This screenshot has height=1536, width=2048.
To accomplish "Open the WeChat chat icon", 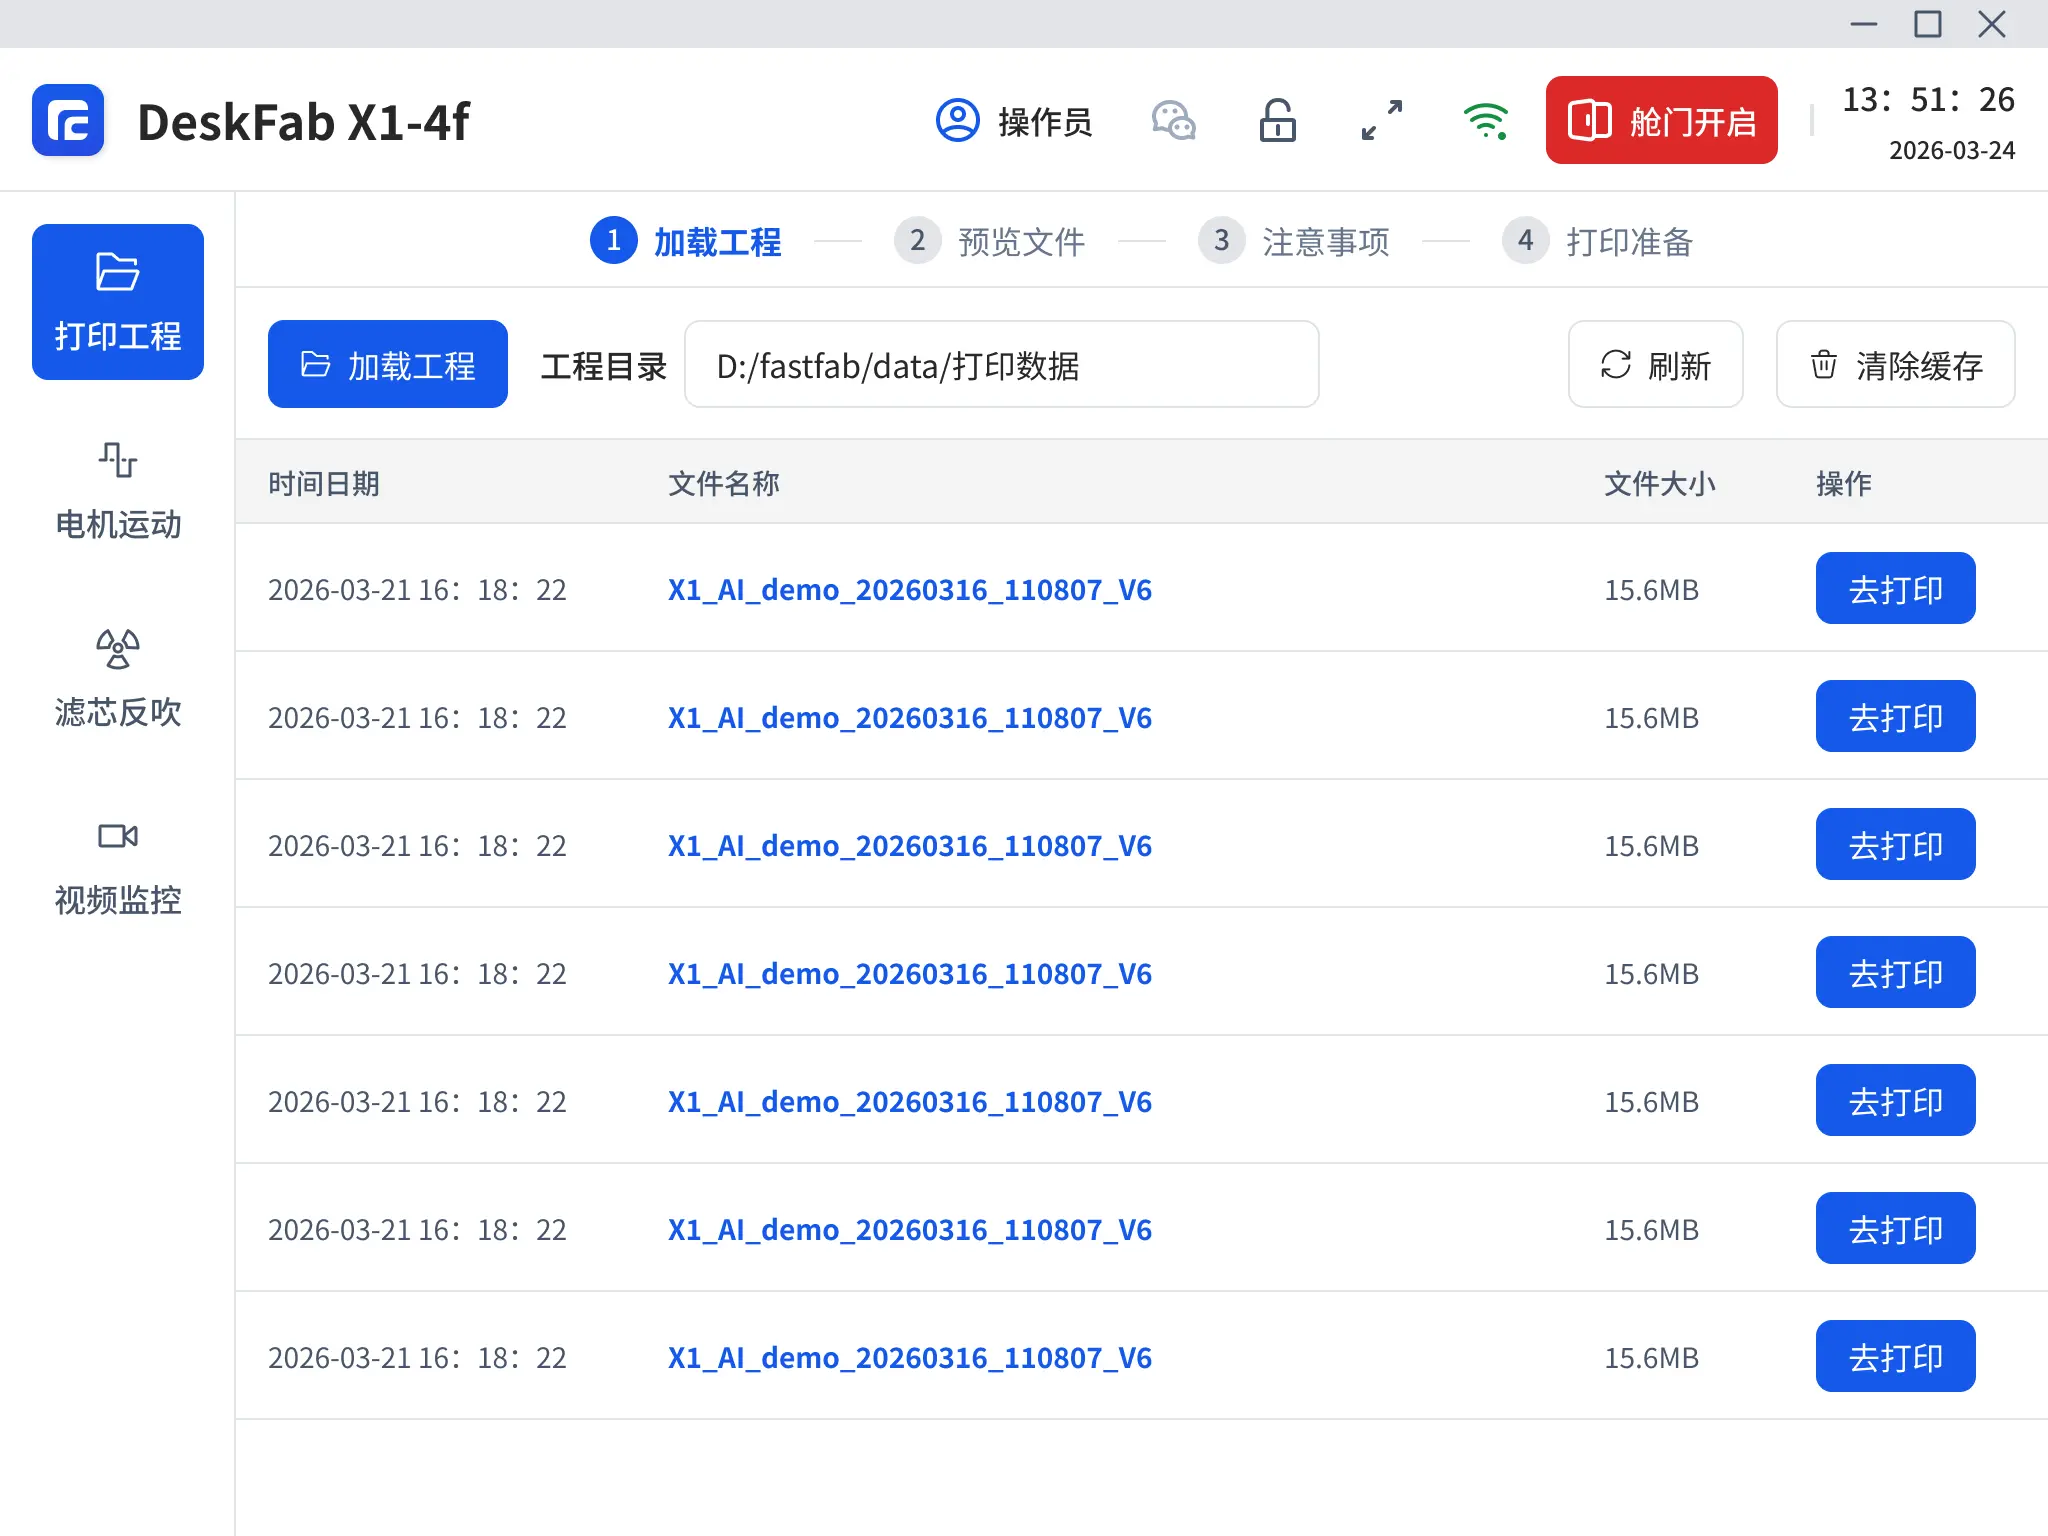I will (1173, 121).
